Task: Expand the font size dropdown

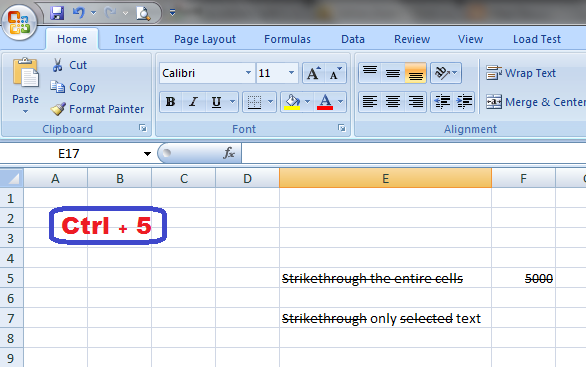Action: pyautogui.click(x=292, y=73)
